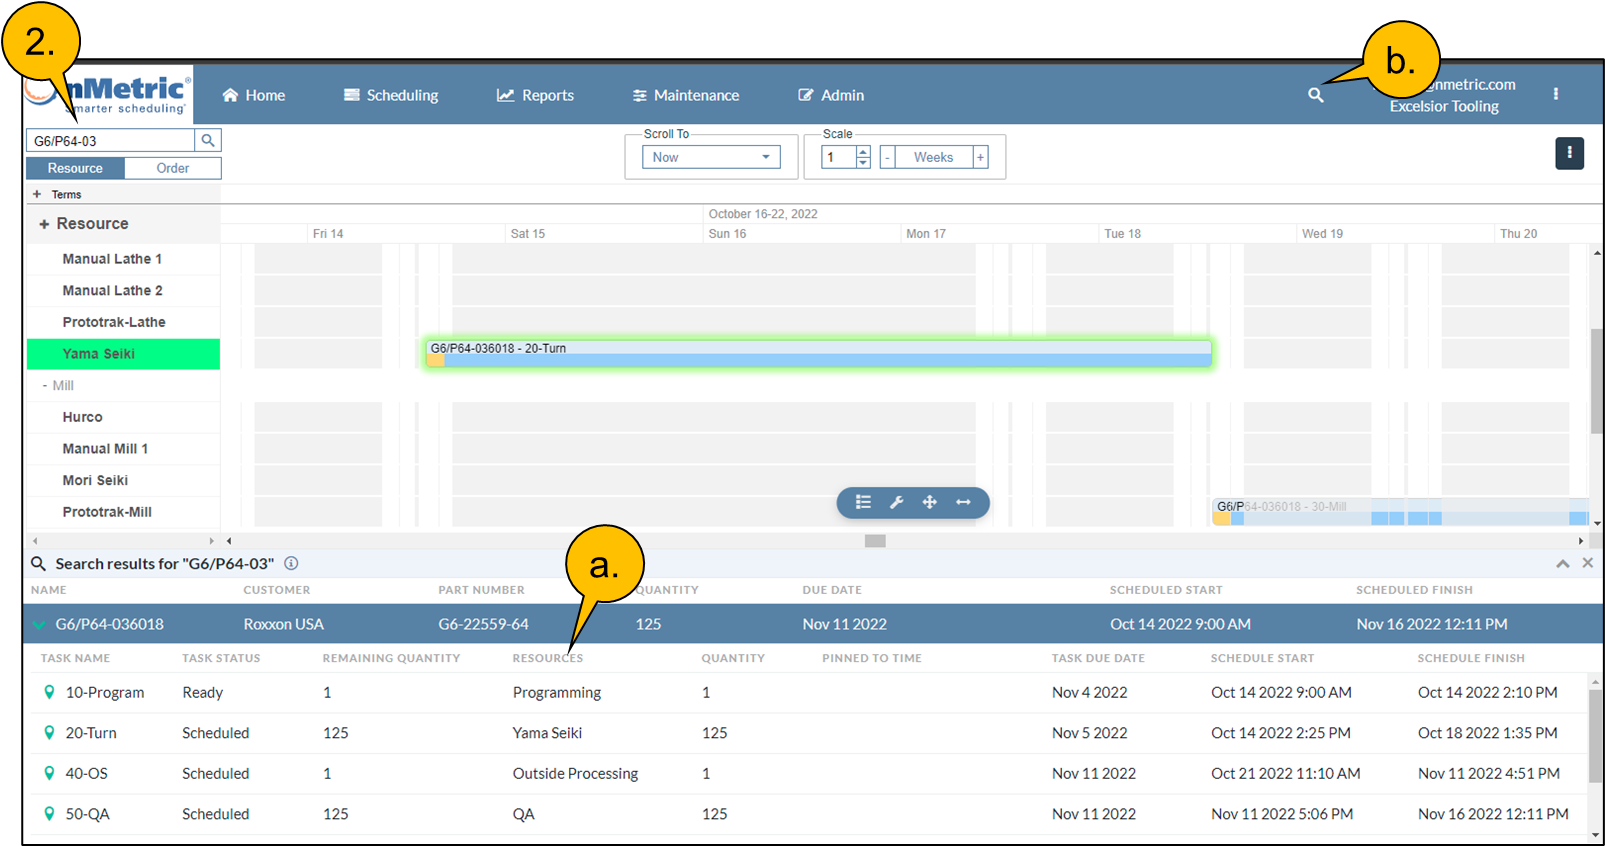The height and width of the screenshot is (846, 1605).
Task: Select Manual Lathe 1 resource
Action: (112, 259)
